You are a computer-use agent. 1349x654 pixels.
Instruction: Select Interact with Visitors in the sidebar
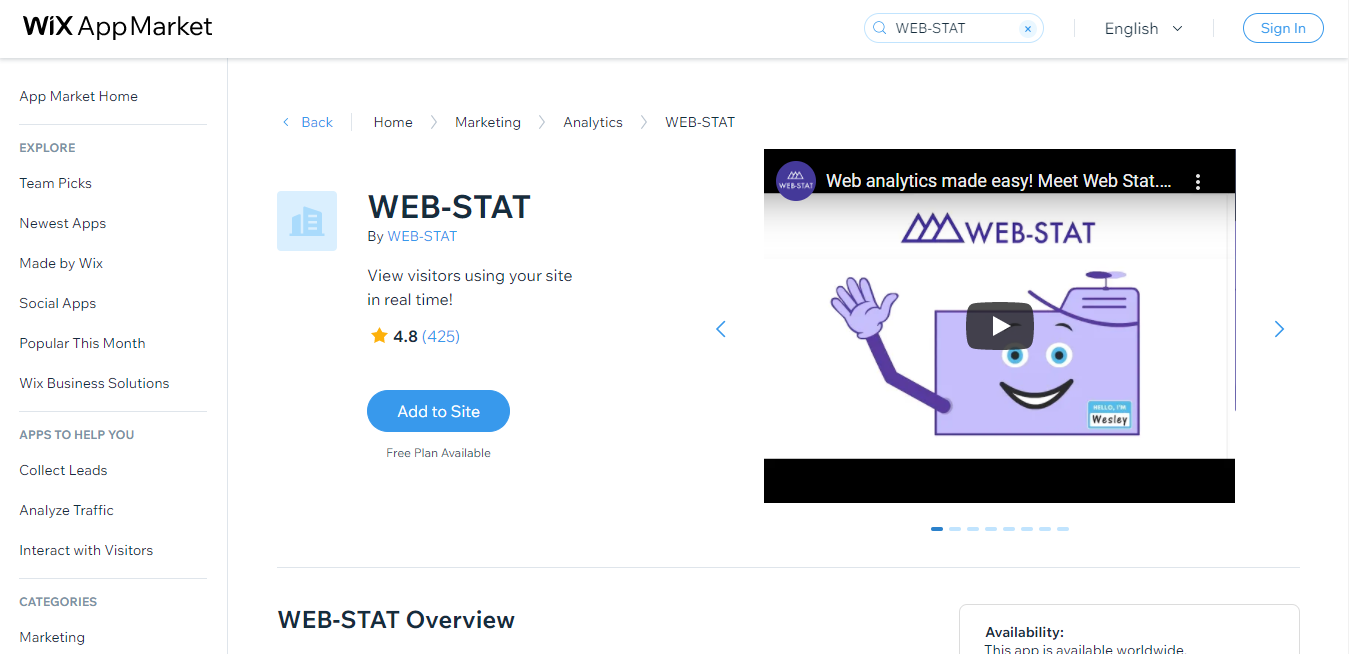pyautogui.click(x=87, y=550)
